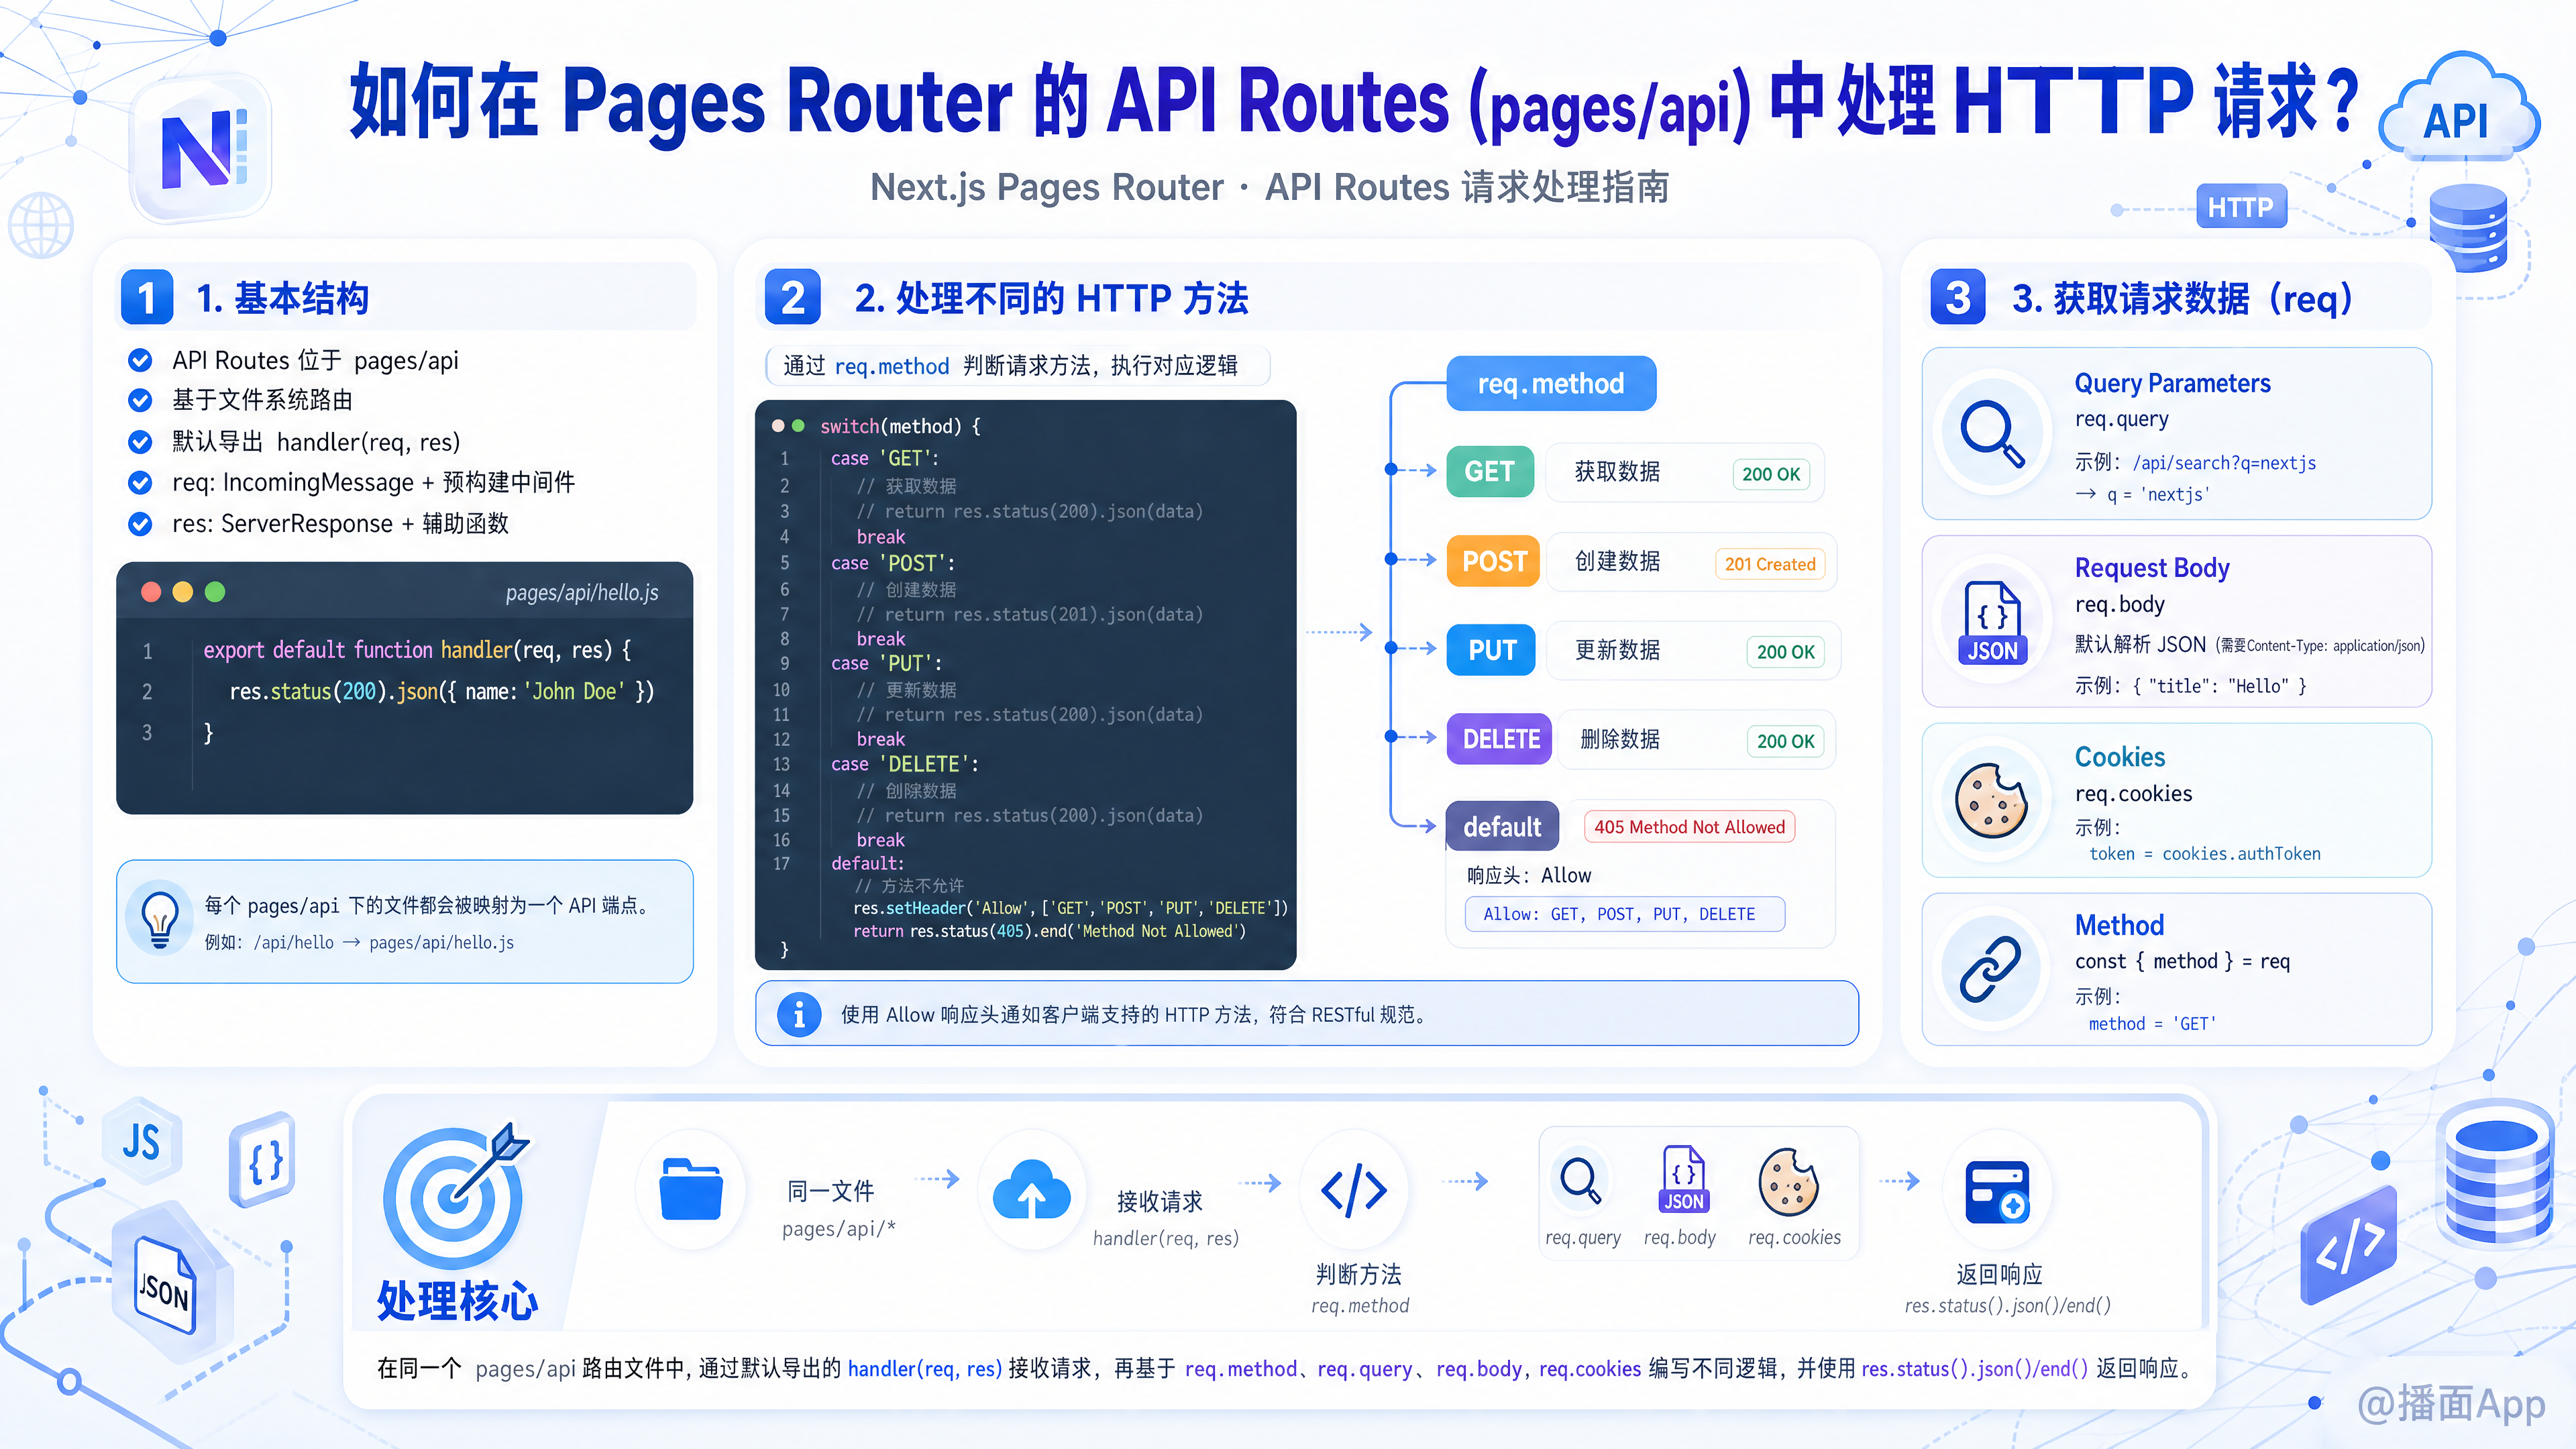
Task: Click the 200 OK status in the DELETE row
Action: 1786,741
